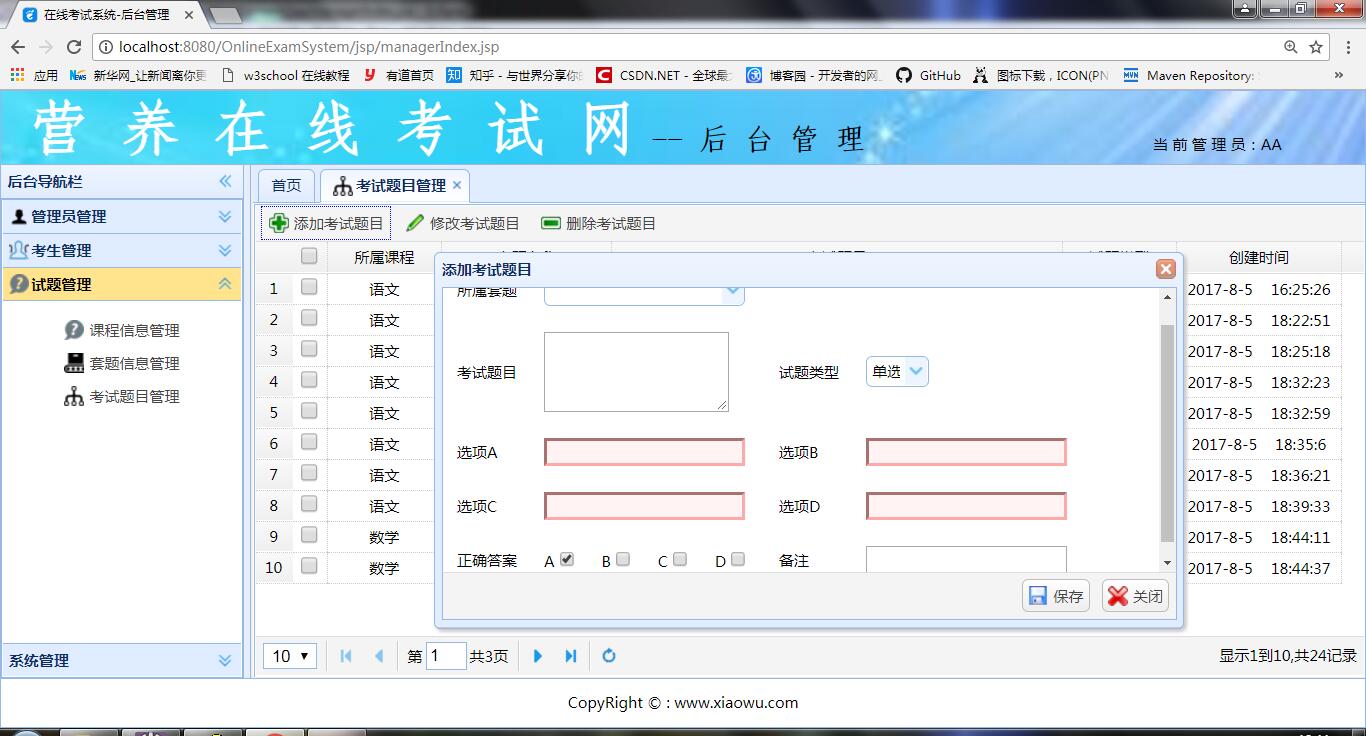Click the pencil edit exam question icon
This screenshot has height=736, width=1366.
(415, 224)
